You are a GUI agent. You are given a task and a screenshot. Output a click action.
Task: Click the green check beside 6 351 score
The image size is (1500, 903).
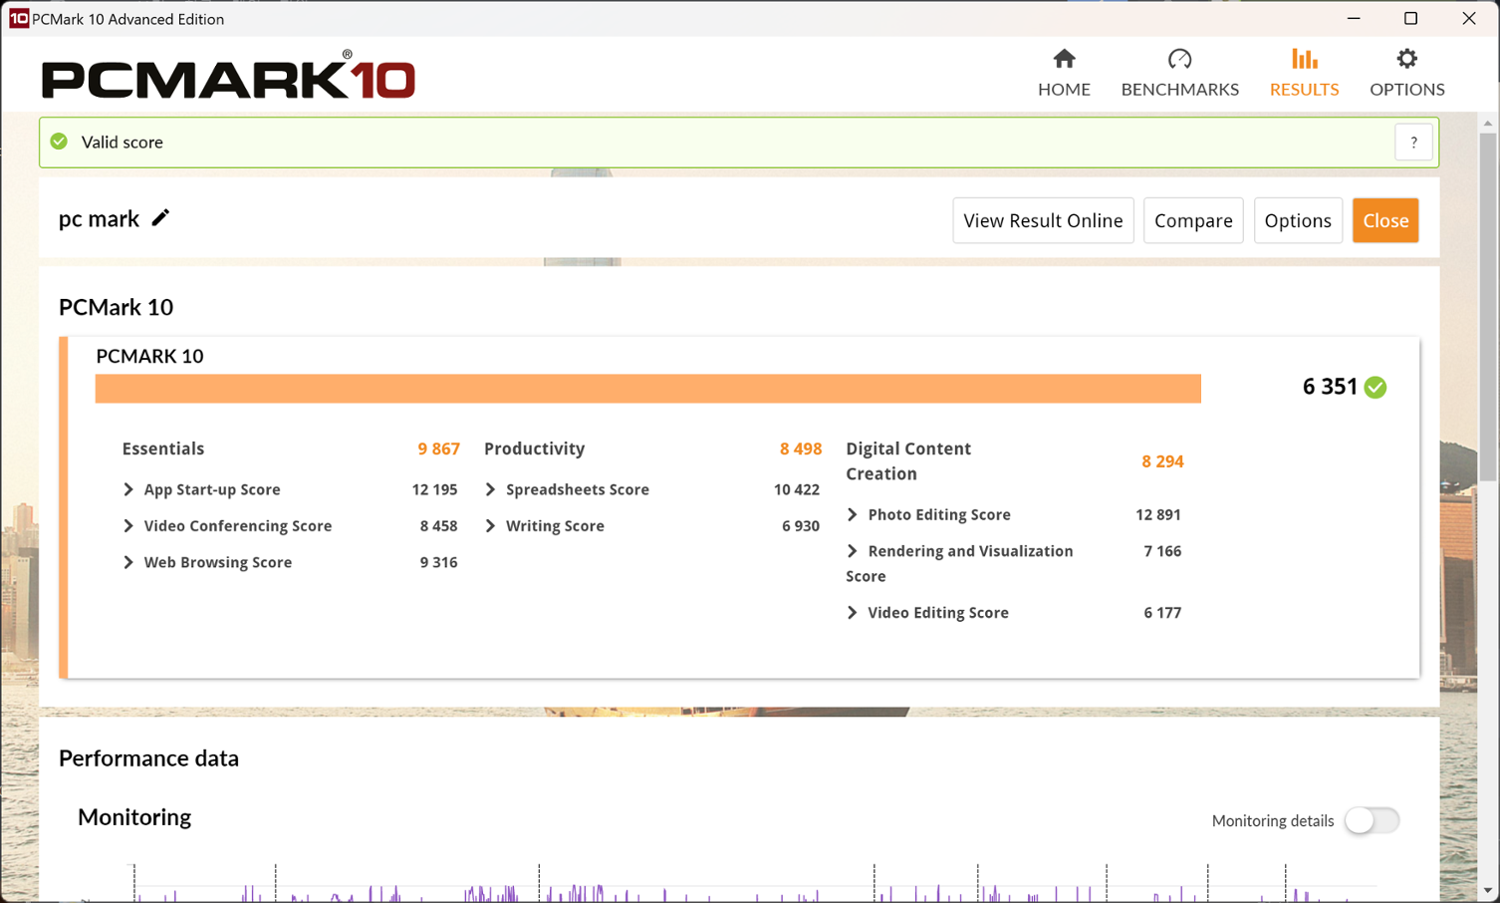click(x=1376, y=388)
